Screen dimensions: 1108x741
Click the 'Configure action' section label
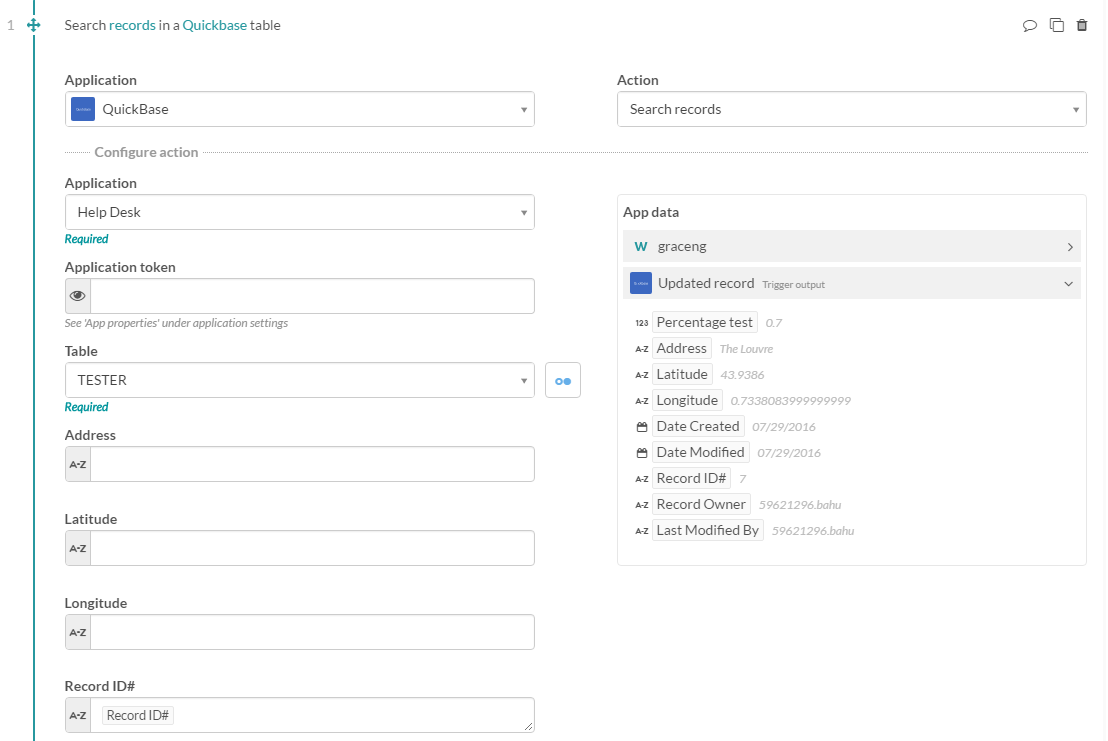click(146, 153)
